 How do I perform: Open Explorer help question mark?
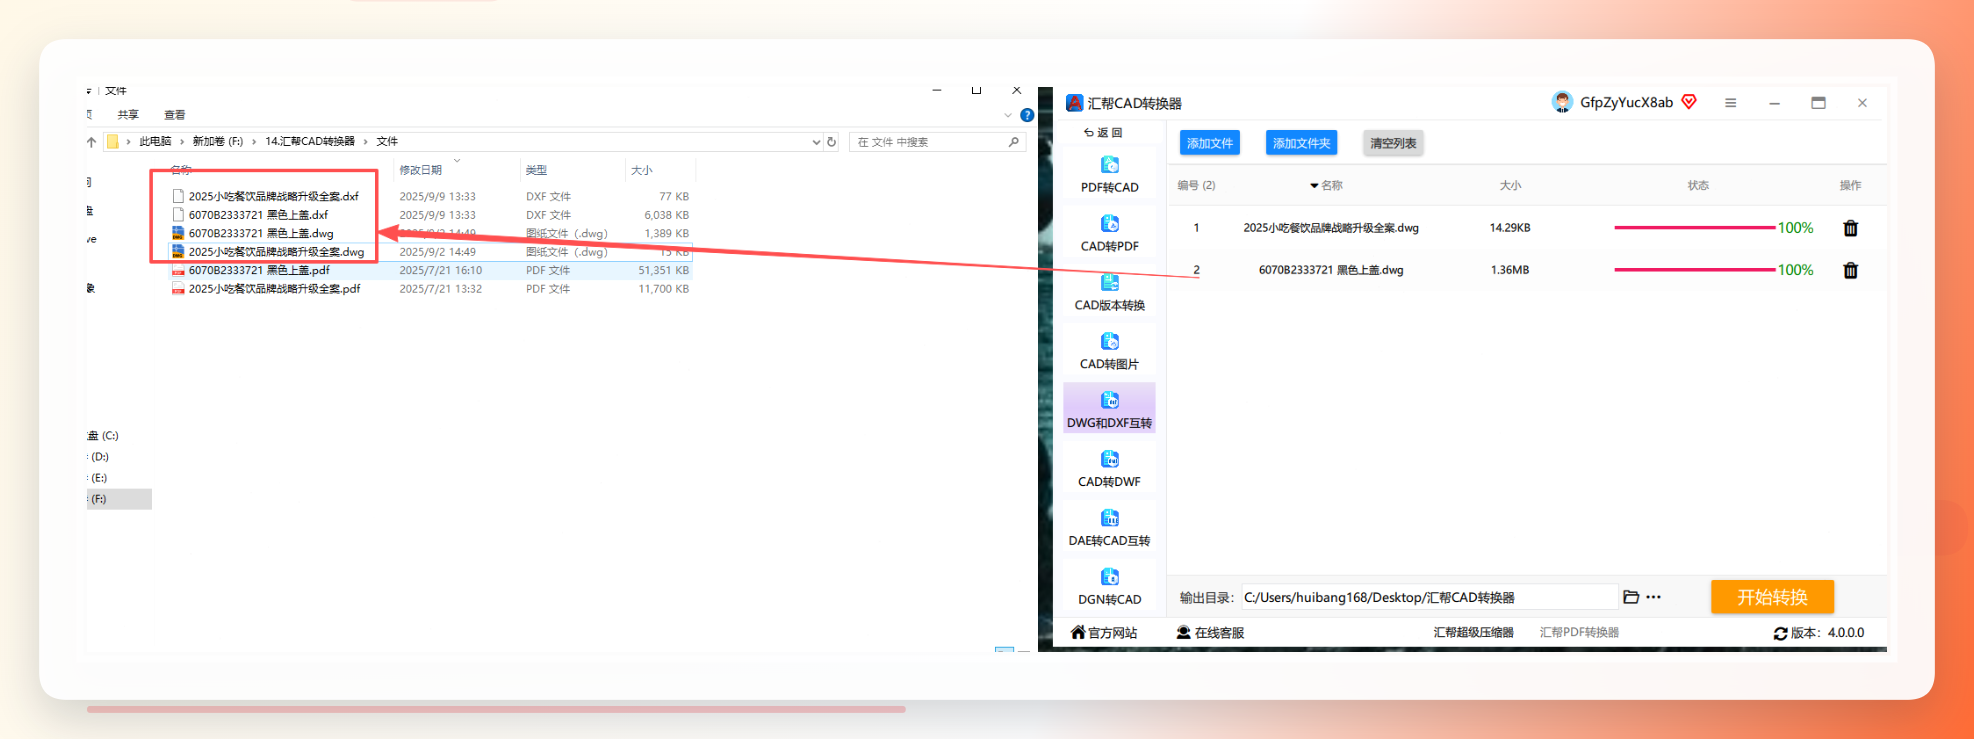(1027, 115)
